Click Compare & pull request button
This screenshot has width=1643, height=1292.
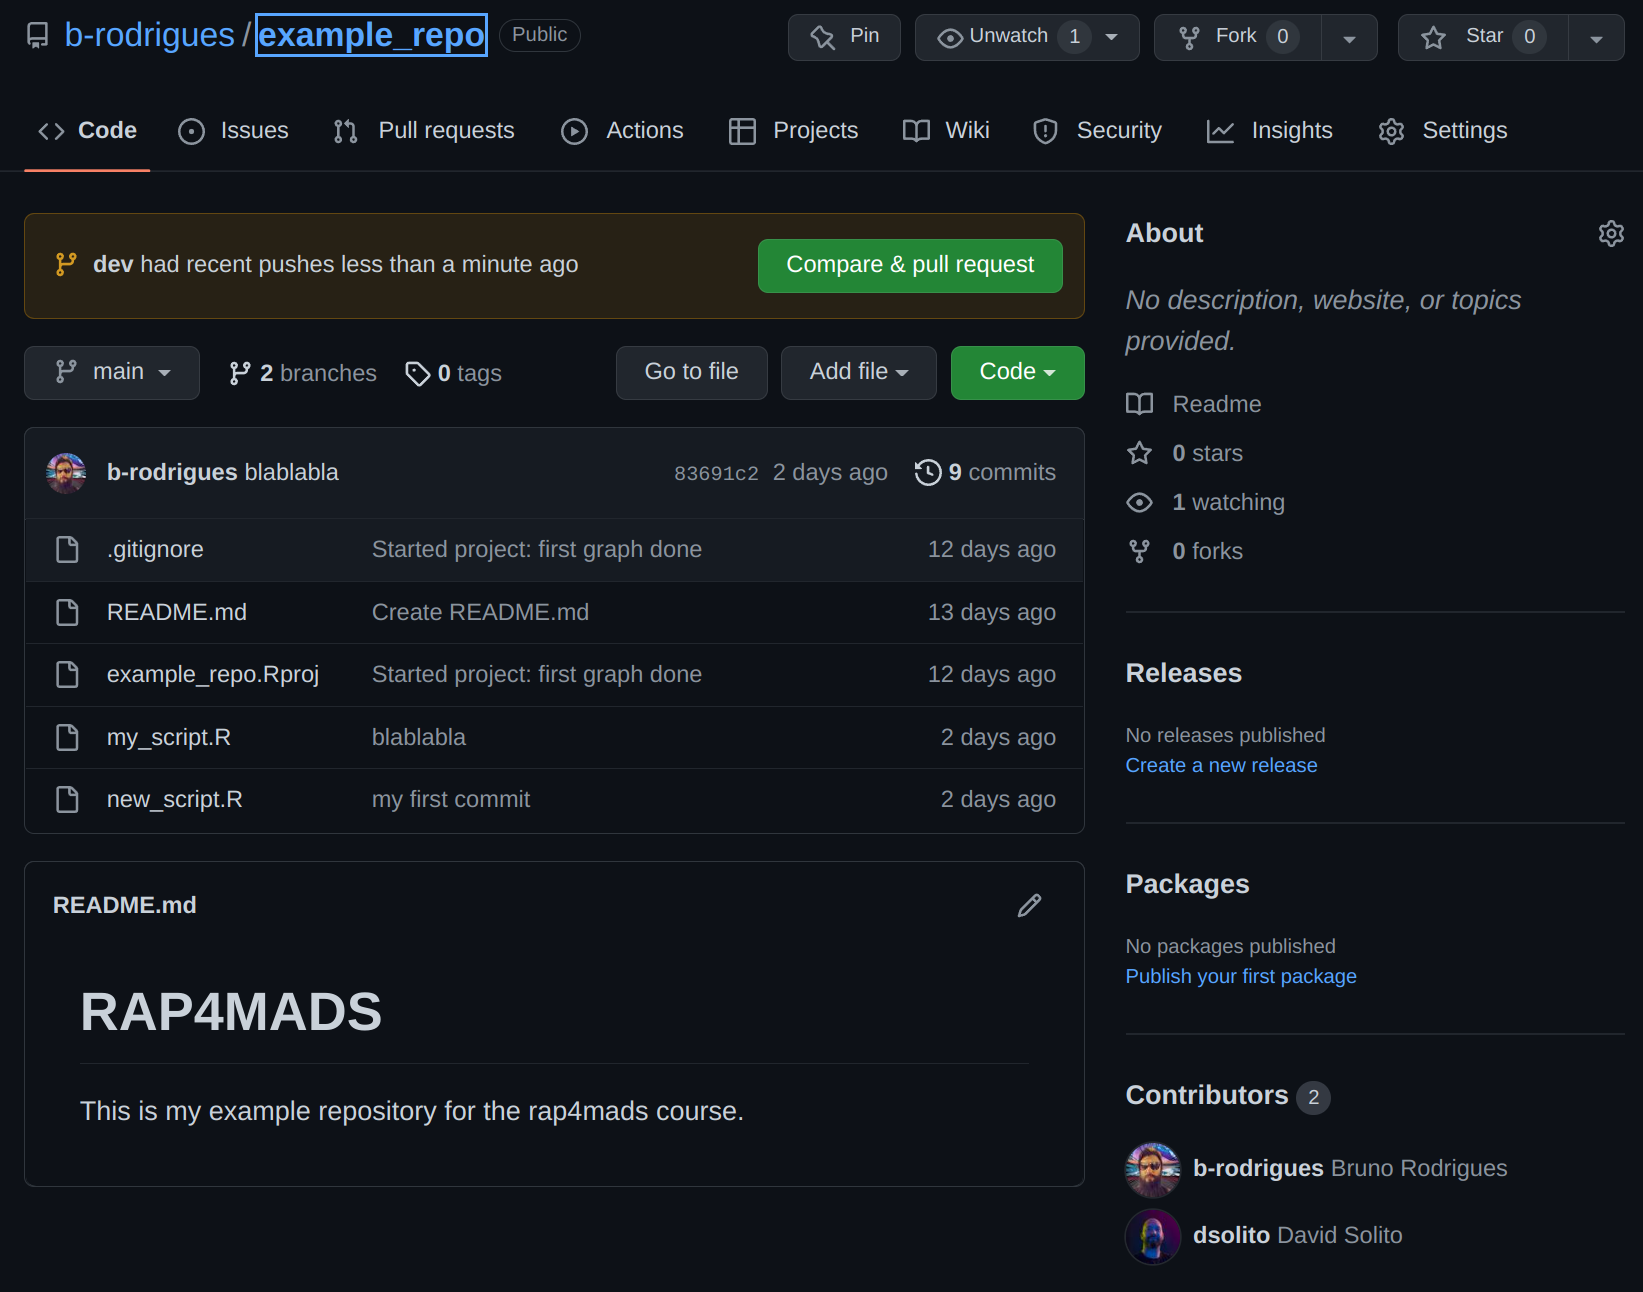click(910, 265)
